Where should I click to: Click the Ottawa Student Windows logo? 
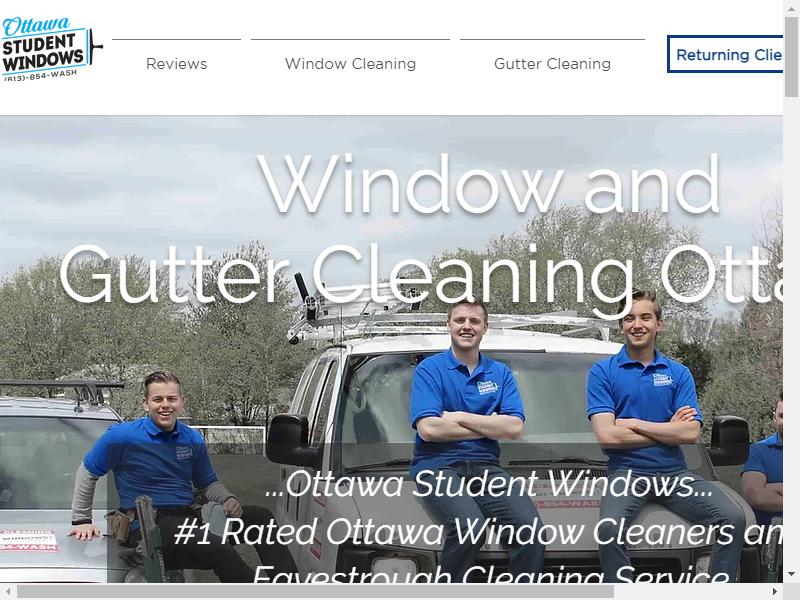pos(51,49)
